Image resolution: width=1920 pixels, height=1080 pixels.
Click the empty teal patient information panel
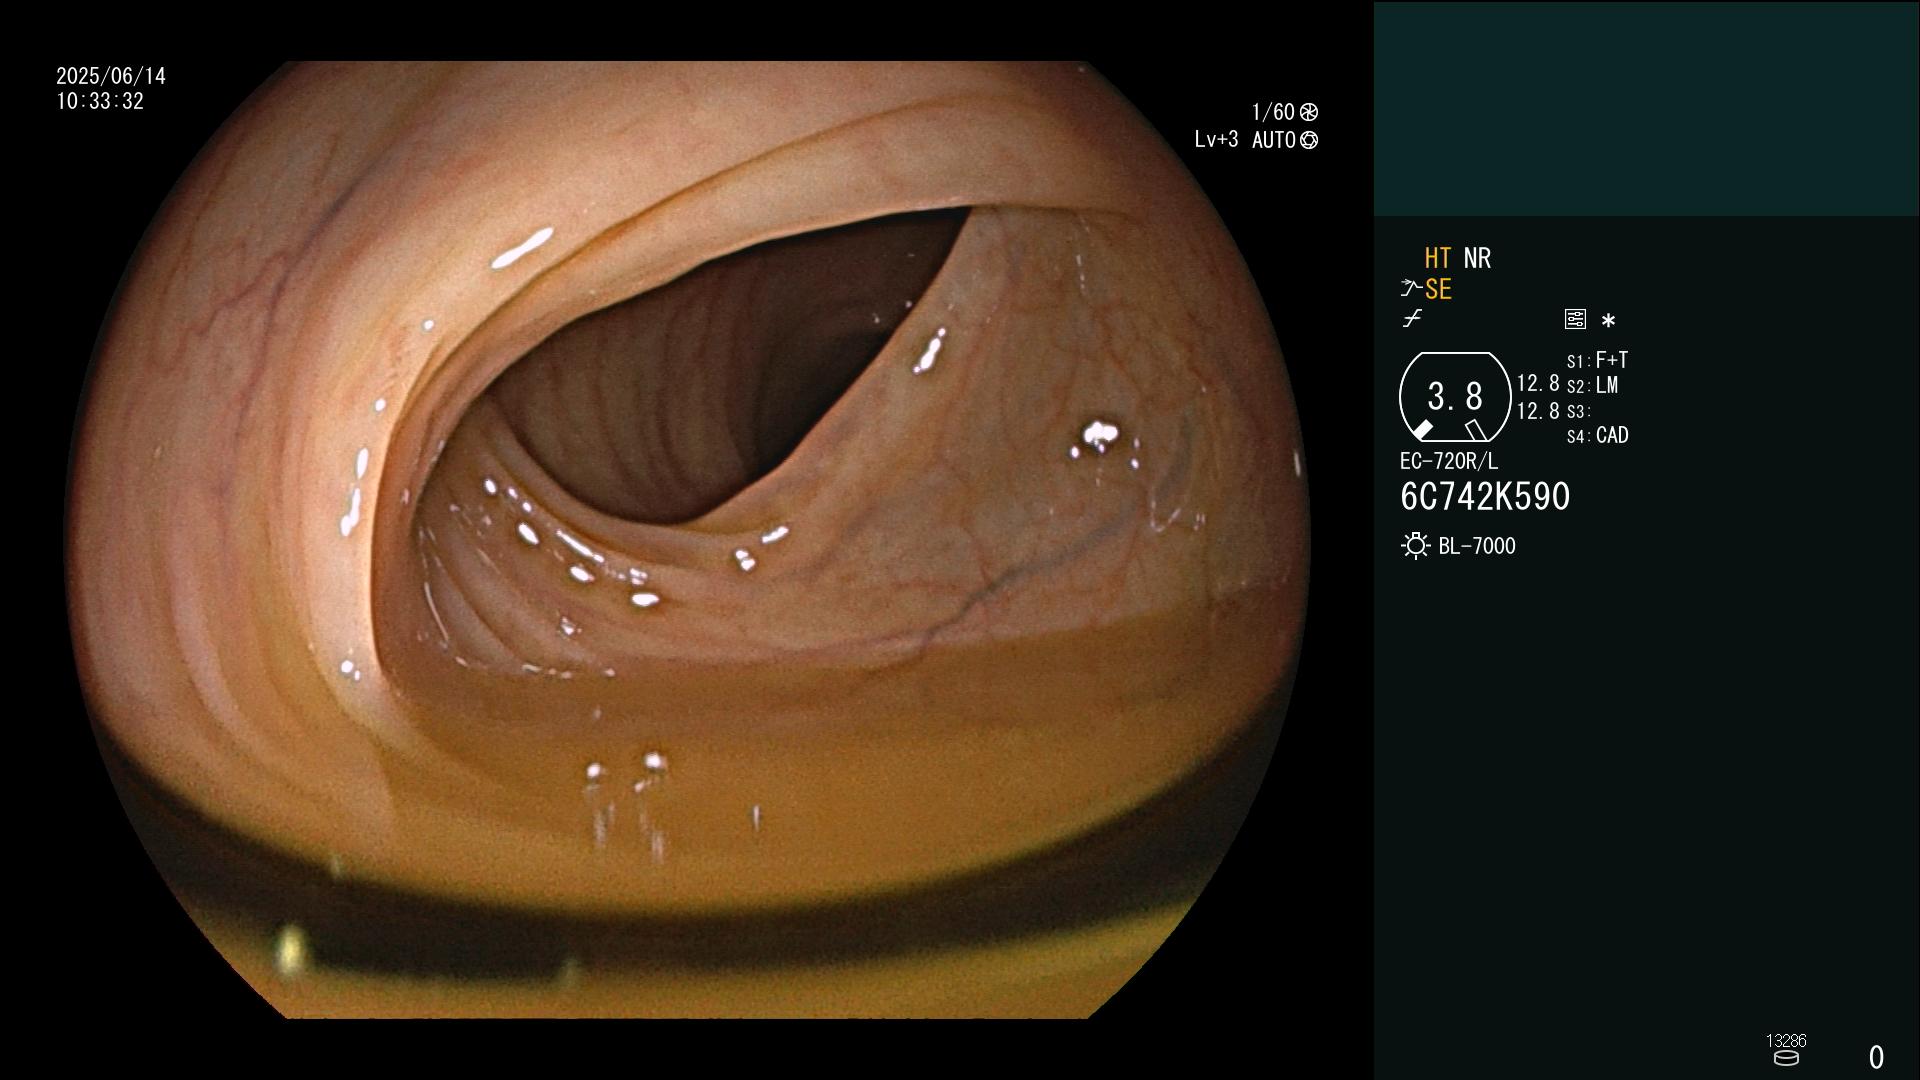[1647, 108]
